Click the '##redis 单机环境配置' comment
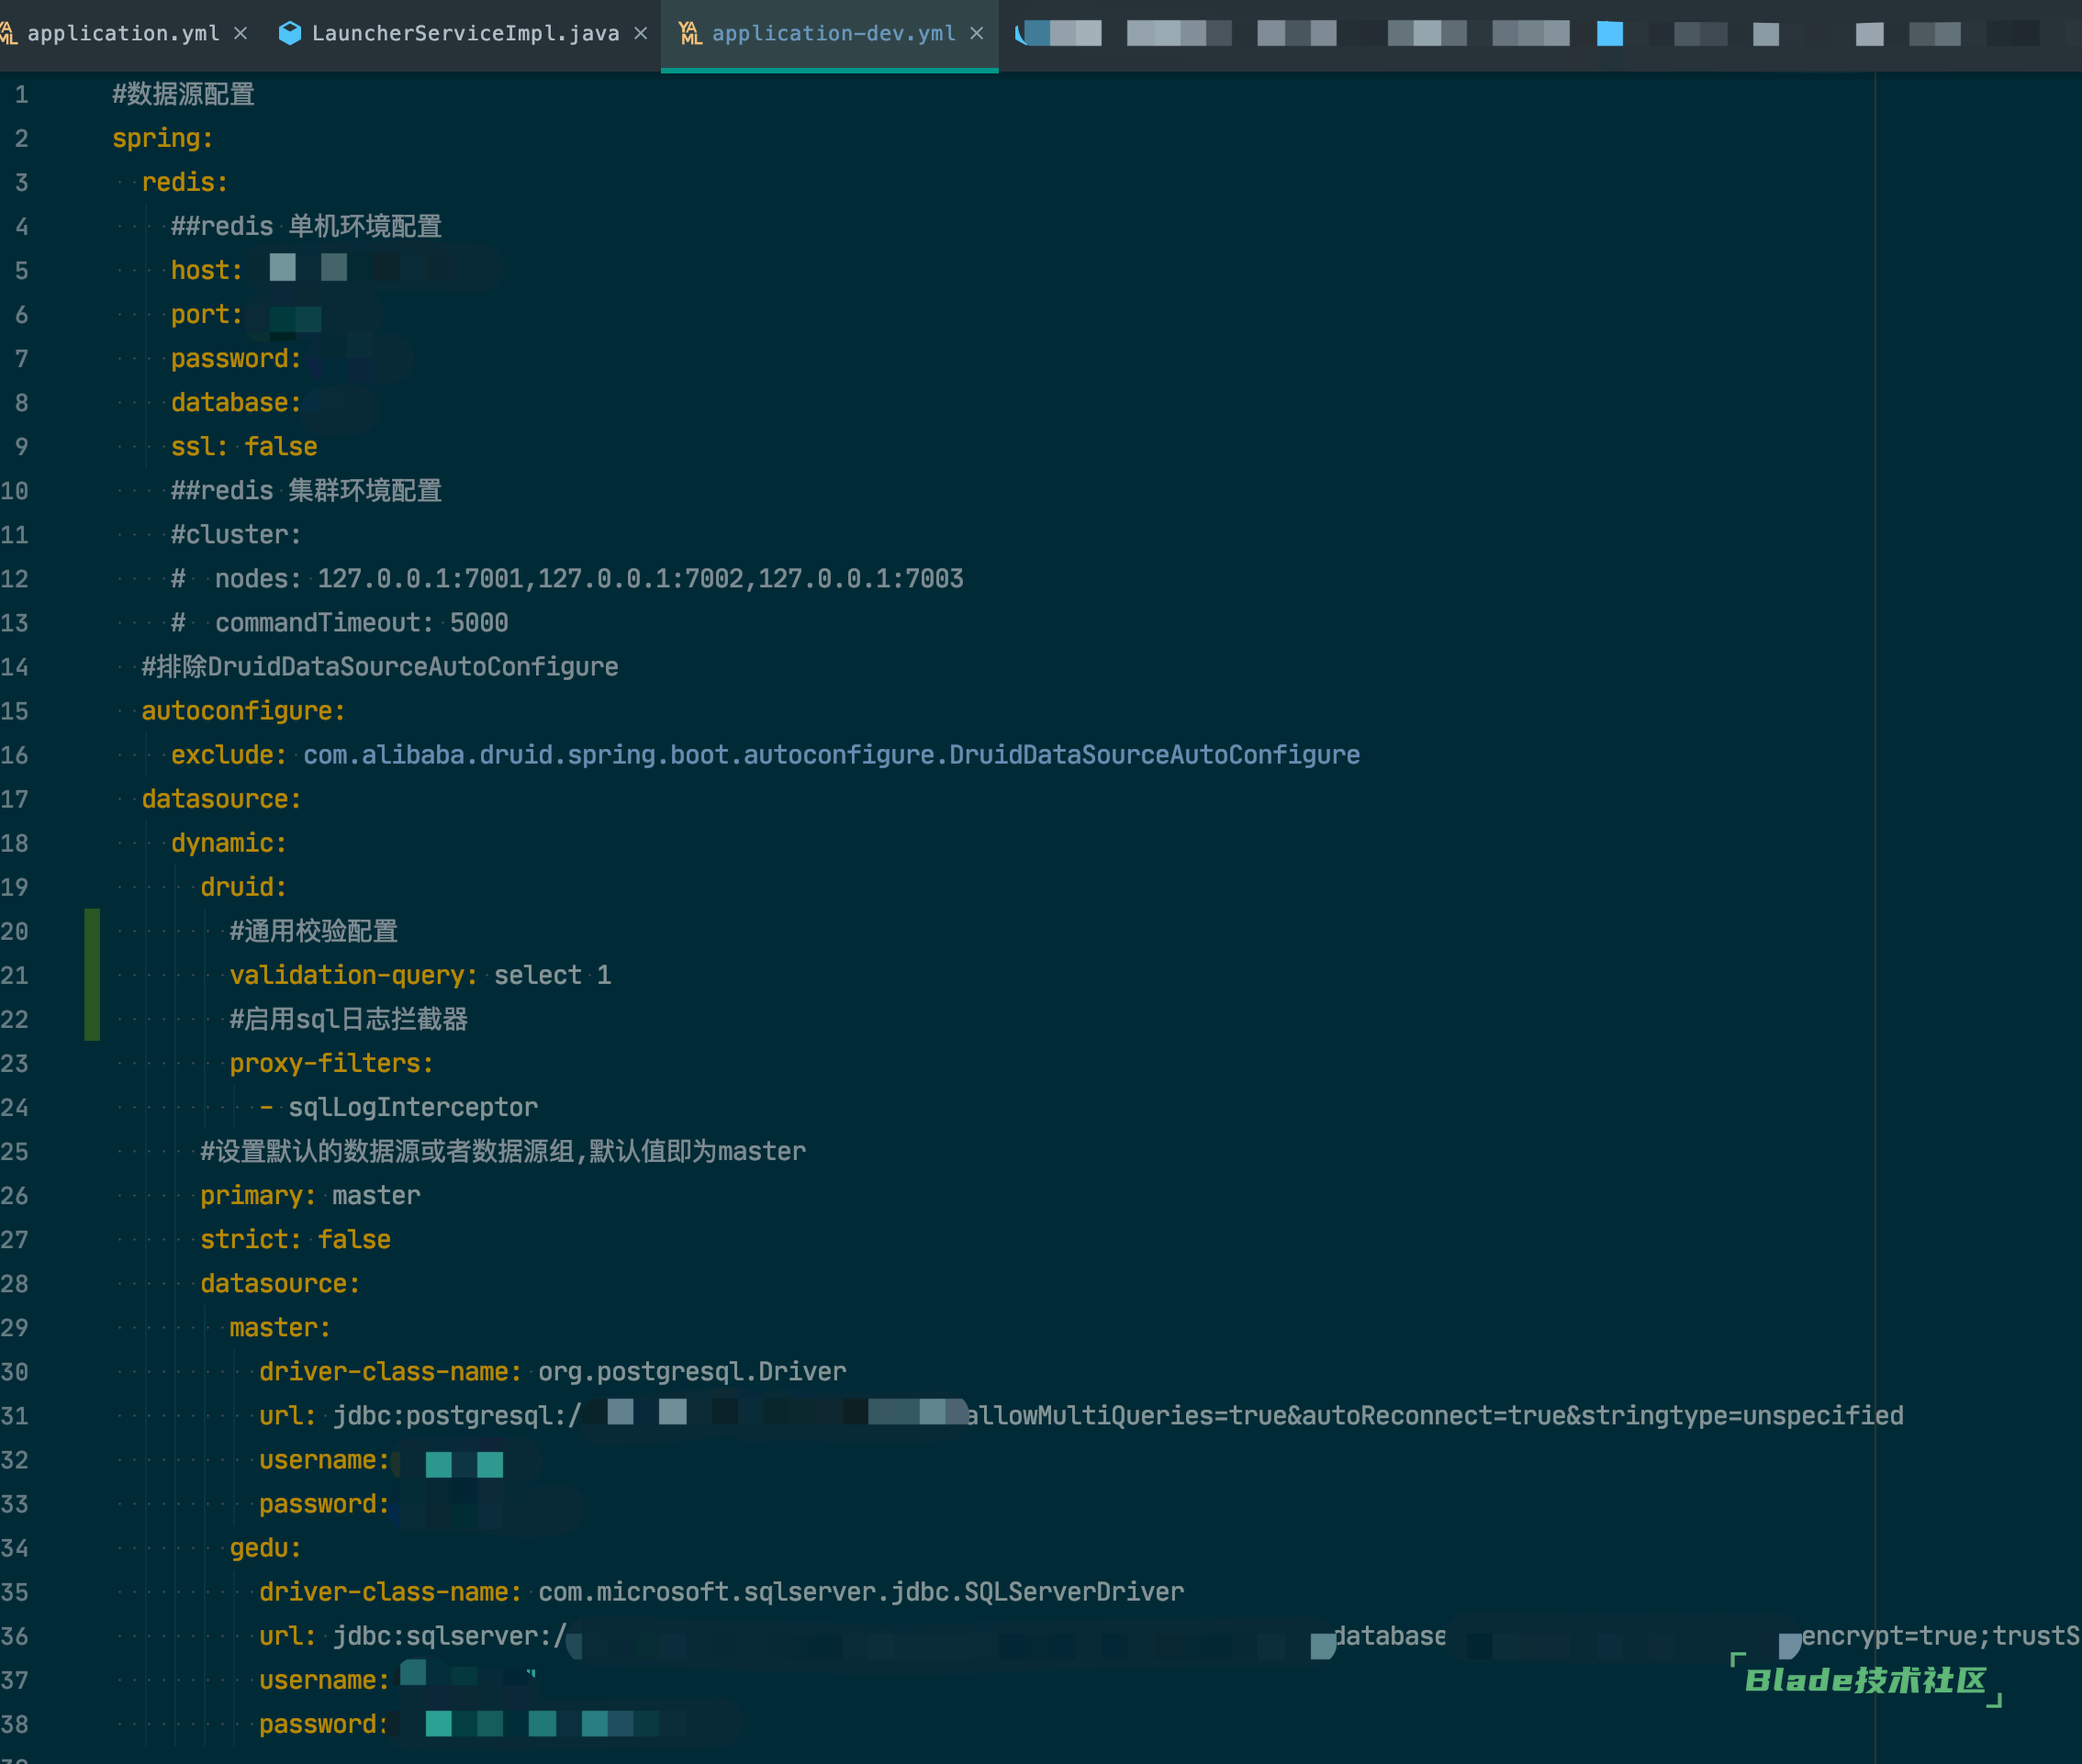 click(x=306, y=226)
